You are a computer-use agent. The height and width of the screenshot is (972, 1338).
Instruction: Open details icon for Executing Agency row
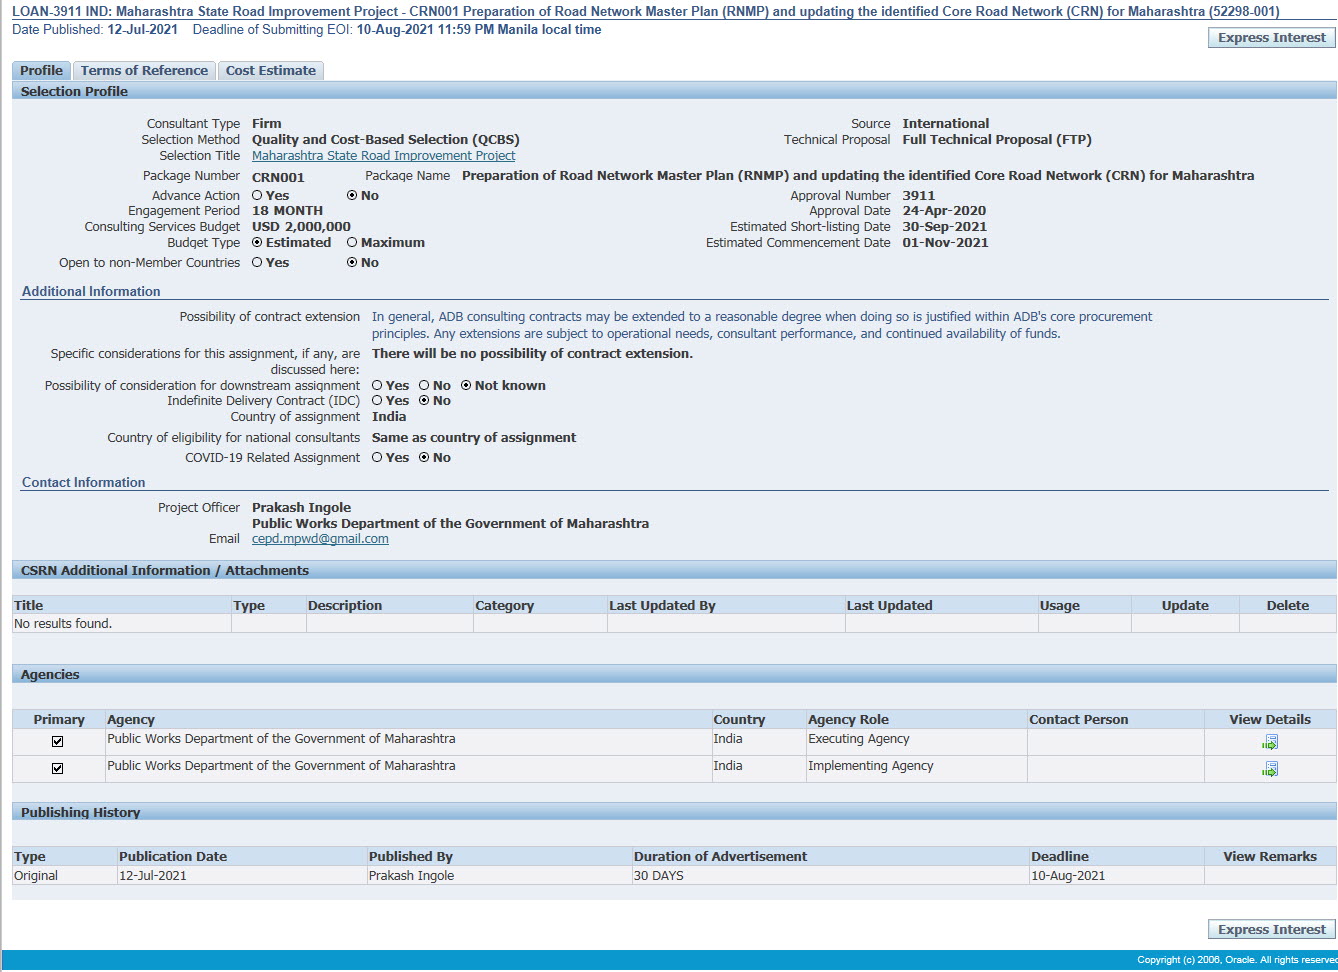(1270, 742)
